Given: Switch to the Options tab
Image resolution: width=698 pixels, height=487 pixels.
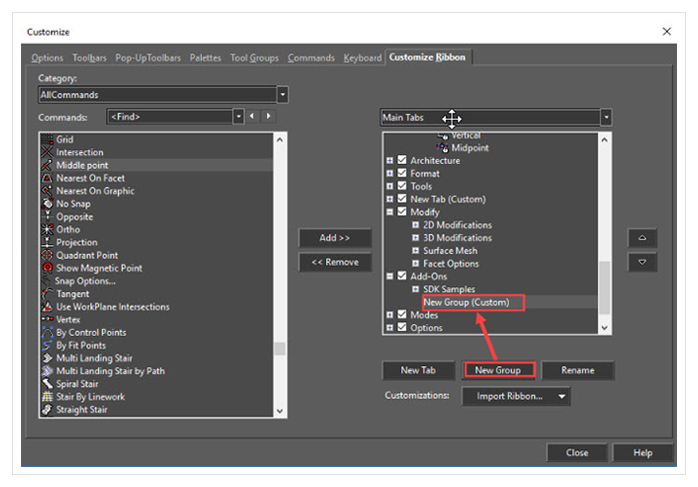Looking at the screenshot, I should (47, 58).
